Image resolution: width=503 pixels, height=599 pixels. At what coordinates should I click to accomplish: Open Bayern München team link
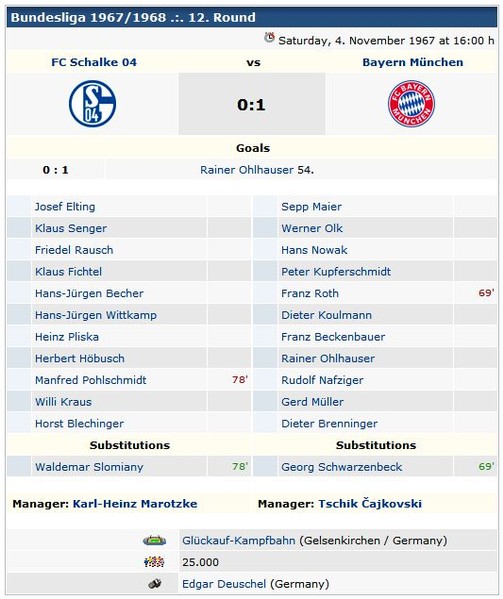pyautogui.click(x=413, y=62)
